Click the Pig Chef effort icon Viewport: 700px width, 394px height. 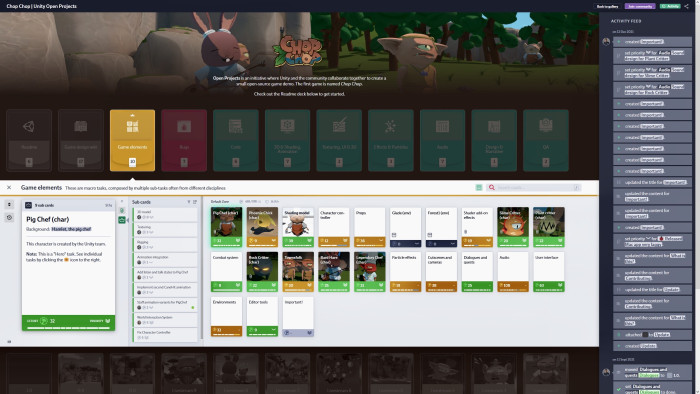pos(44,321)
